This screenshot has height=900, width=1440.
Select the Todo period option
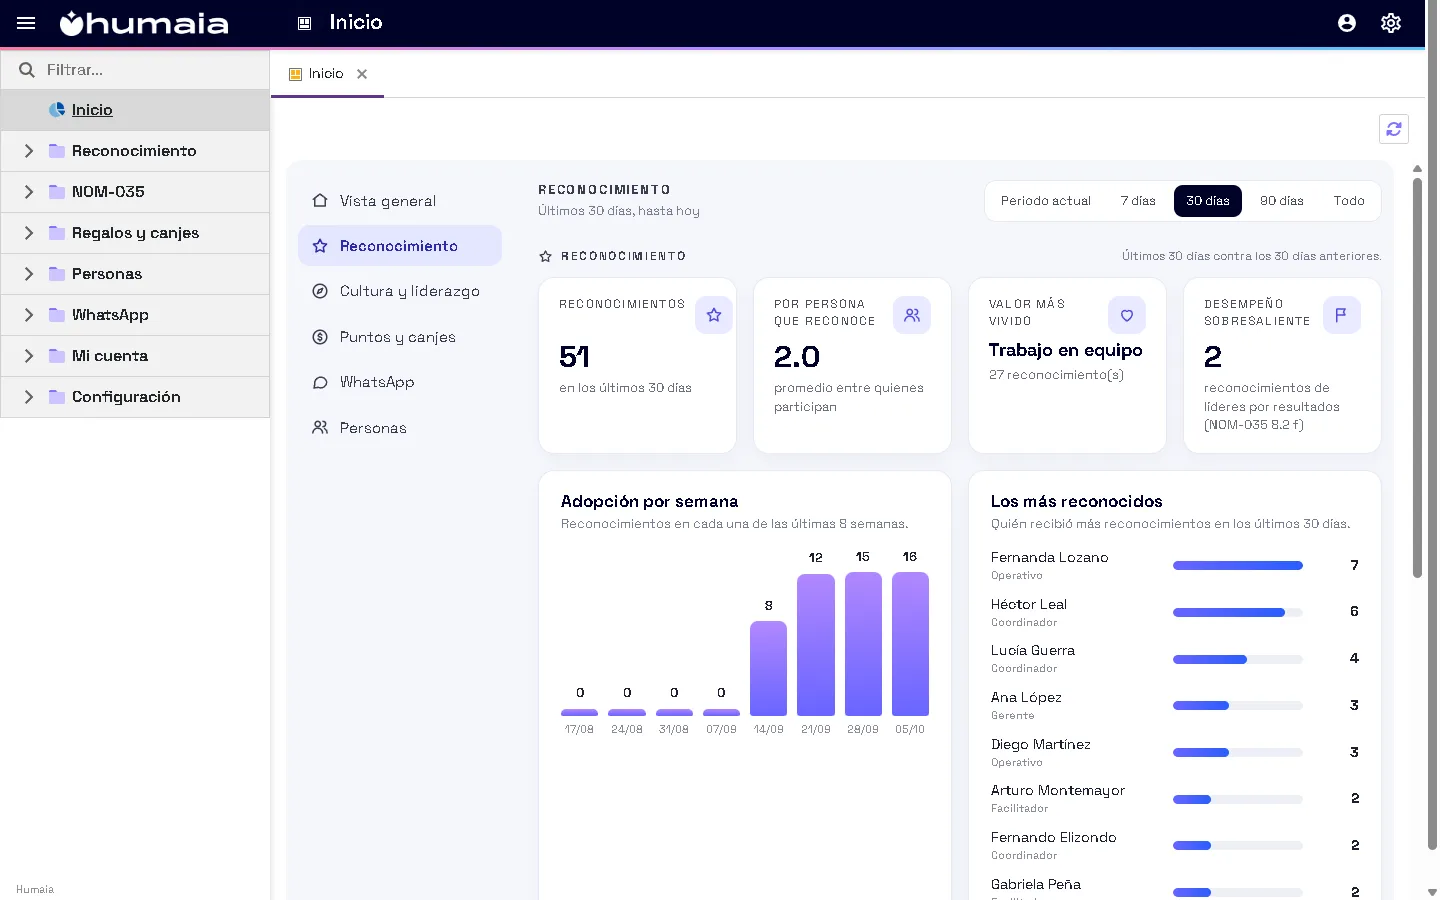(x=1349, y=201)
